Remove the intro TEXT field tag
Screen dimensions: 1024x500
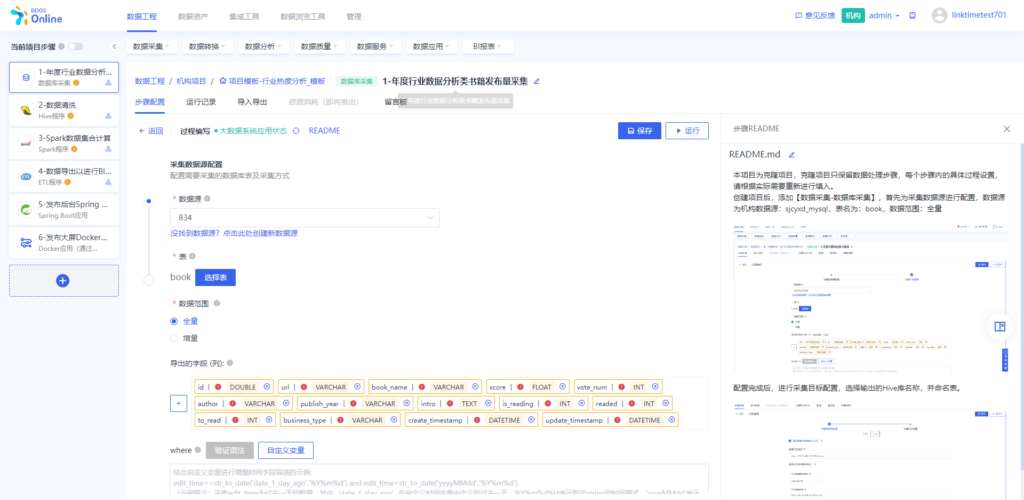tap(489, 403)
